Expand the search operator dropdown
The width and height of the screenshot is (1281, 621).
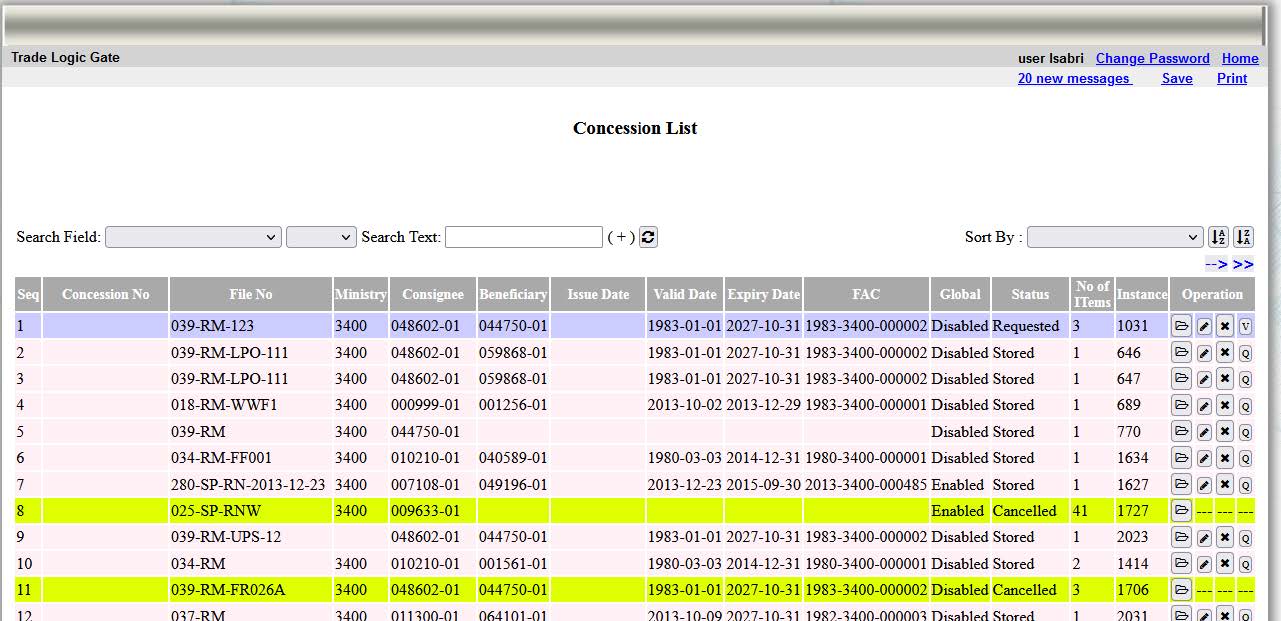click(x=321, y=237)
